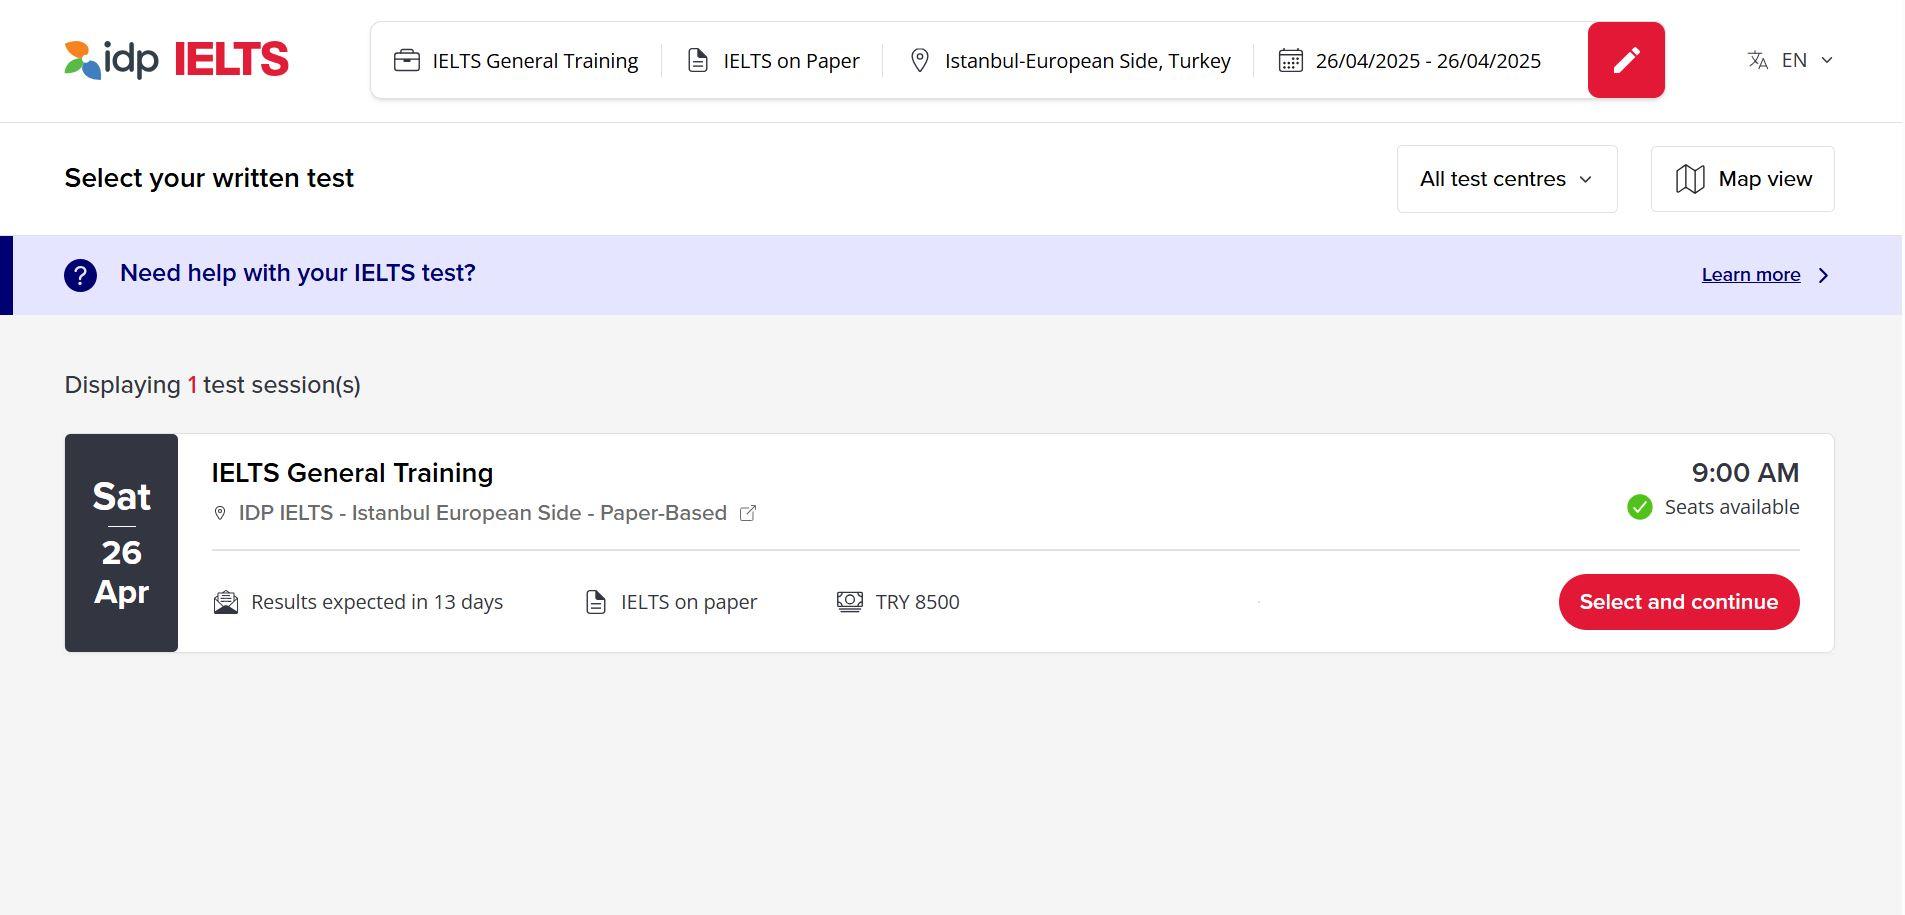Click the 26/04/2025 date range field
Viewport: 1905px width, 915px height.
click(x=1410, y=60)
